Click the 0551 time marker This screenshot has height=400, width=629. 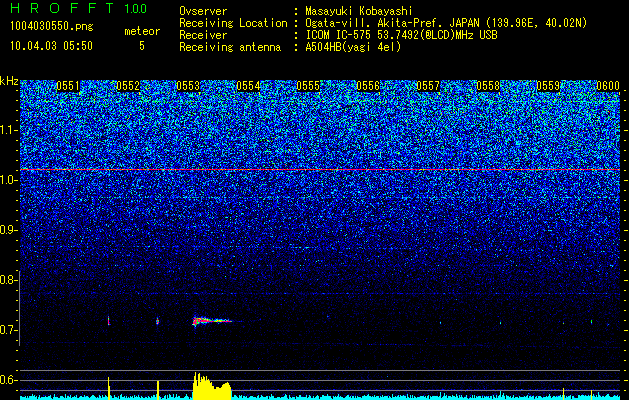68,86
